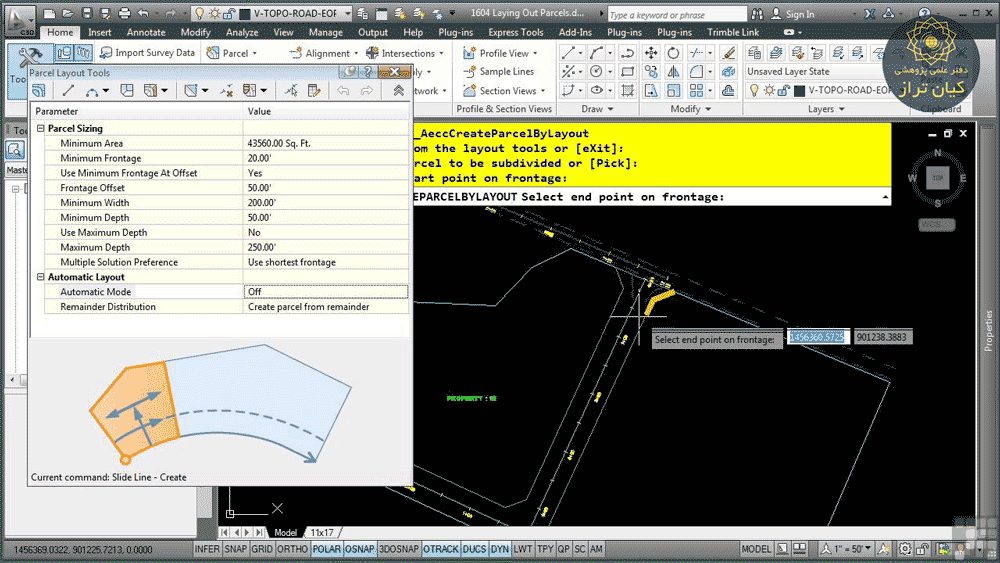Screen dimensions: 1000x563
Task: Expand the Modify panel flyout
Action: 690,109
